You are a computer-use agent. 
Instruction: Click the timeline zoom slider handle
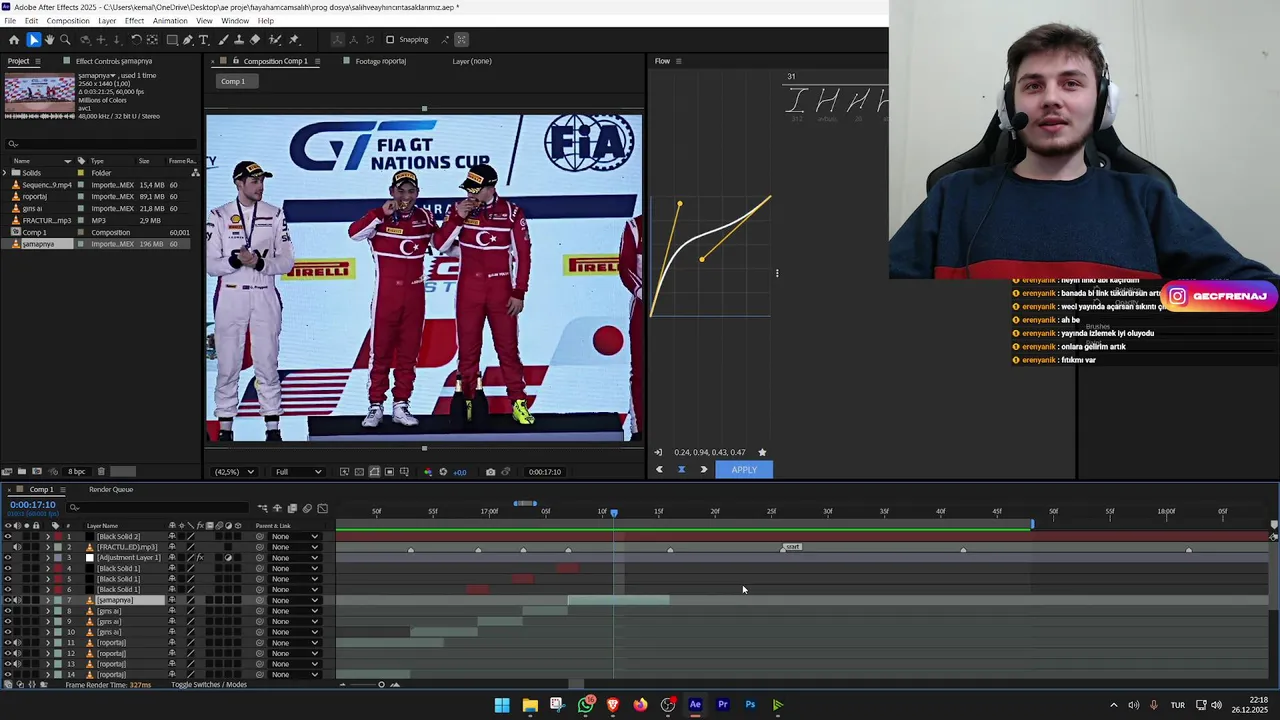tap(381, 685)
